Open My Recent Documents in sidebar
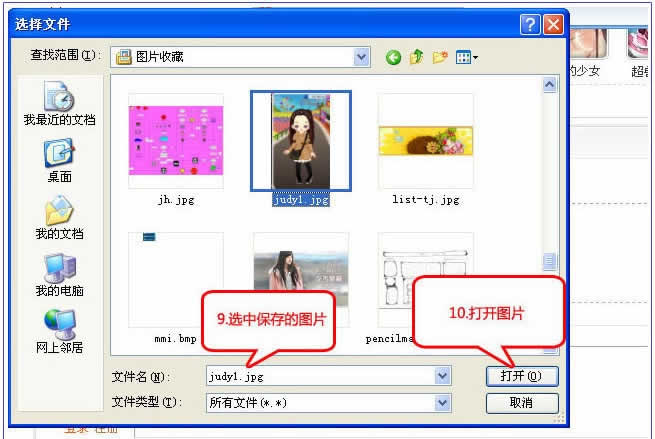This screenshot has width=655, height=439. 59,104
